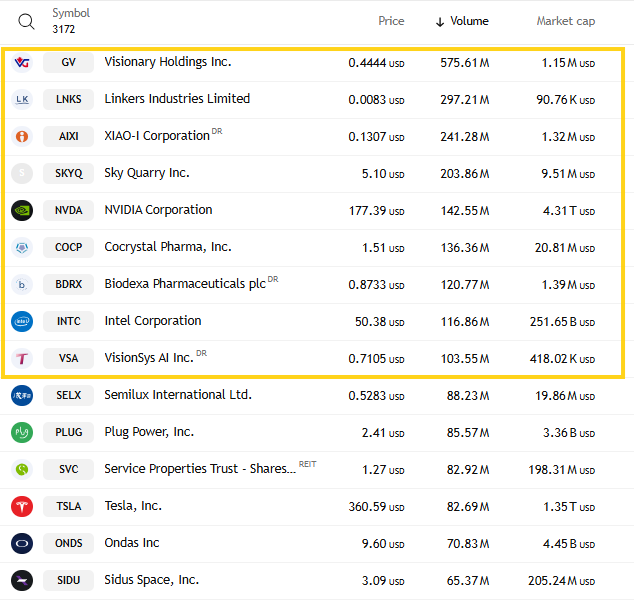Select the Biodexa Pharmaceuticals plc name
Screen dimensions: 634x606
pos(185,284)
